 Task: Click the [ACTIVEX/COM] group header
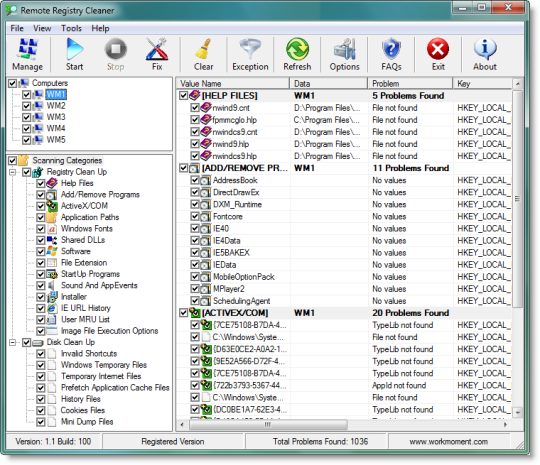click(344, 313)
